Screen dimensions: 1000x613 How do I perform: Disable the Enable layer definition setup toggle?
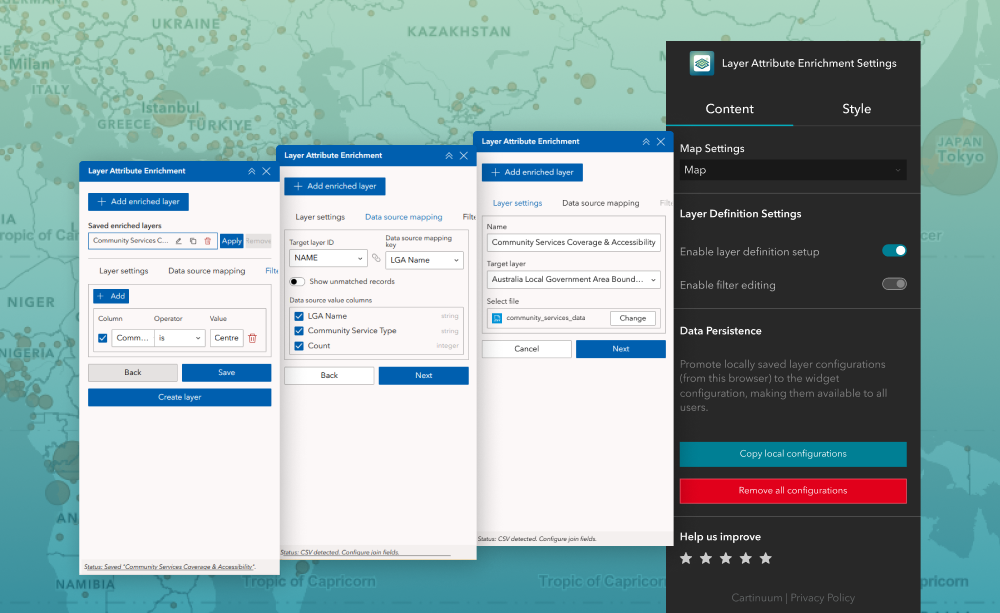(x=894, y=251)
